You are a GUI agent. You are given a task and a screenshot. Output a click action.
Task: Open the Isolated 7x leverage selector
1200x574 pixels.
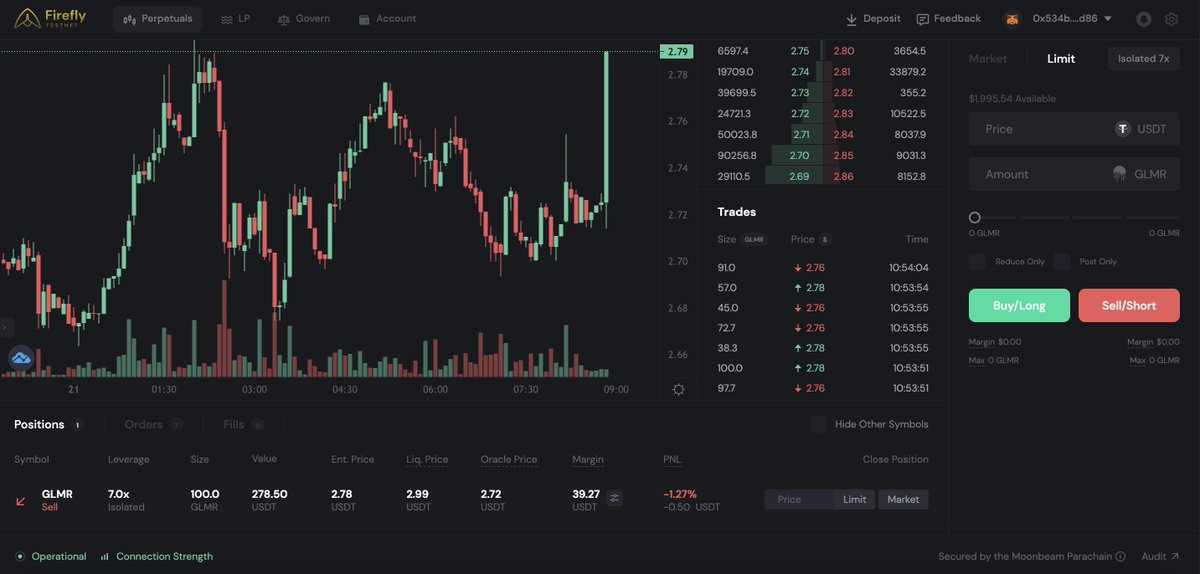coord(1143,59)
